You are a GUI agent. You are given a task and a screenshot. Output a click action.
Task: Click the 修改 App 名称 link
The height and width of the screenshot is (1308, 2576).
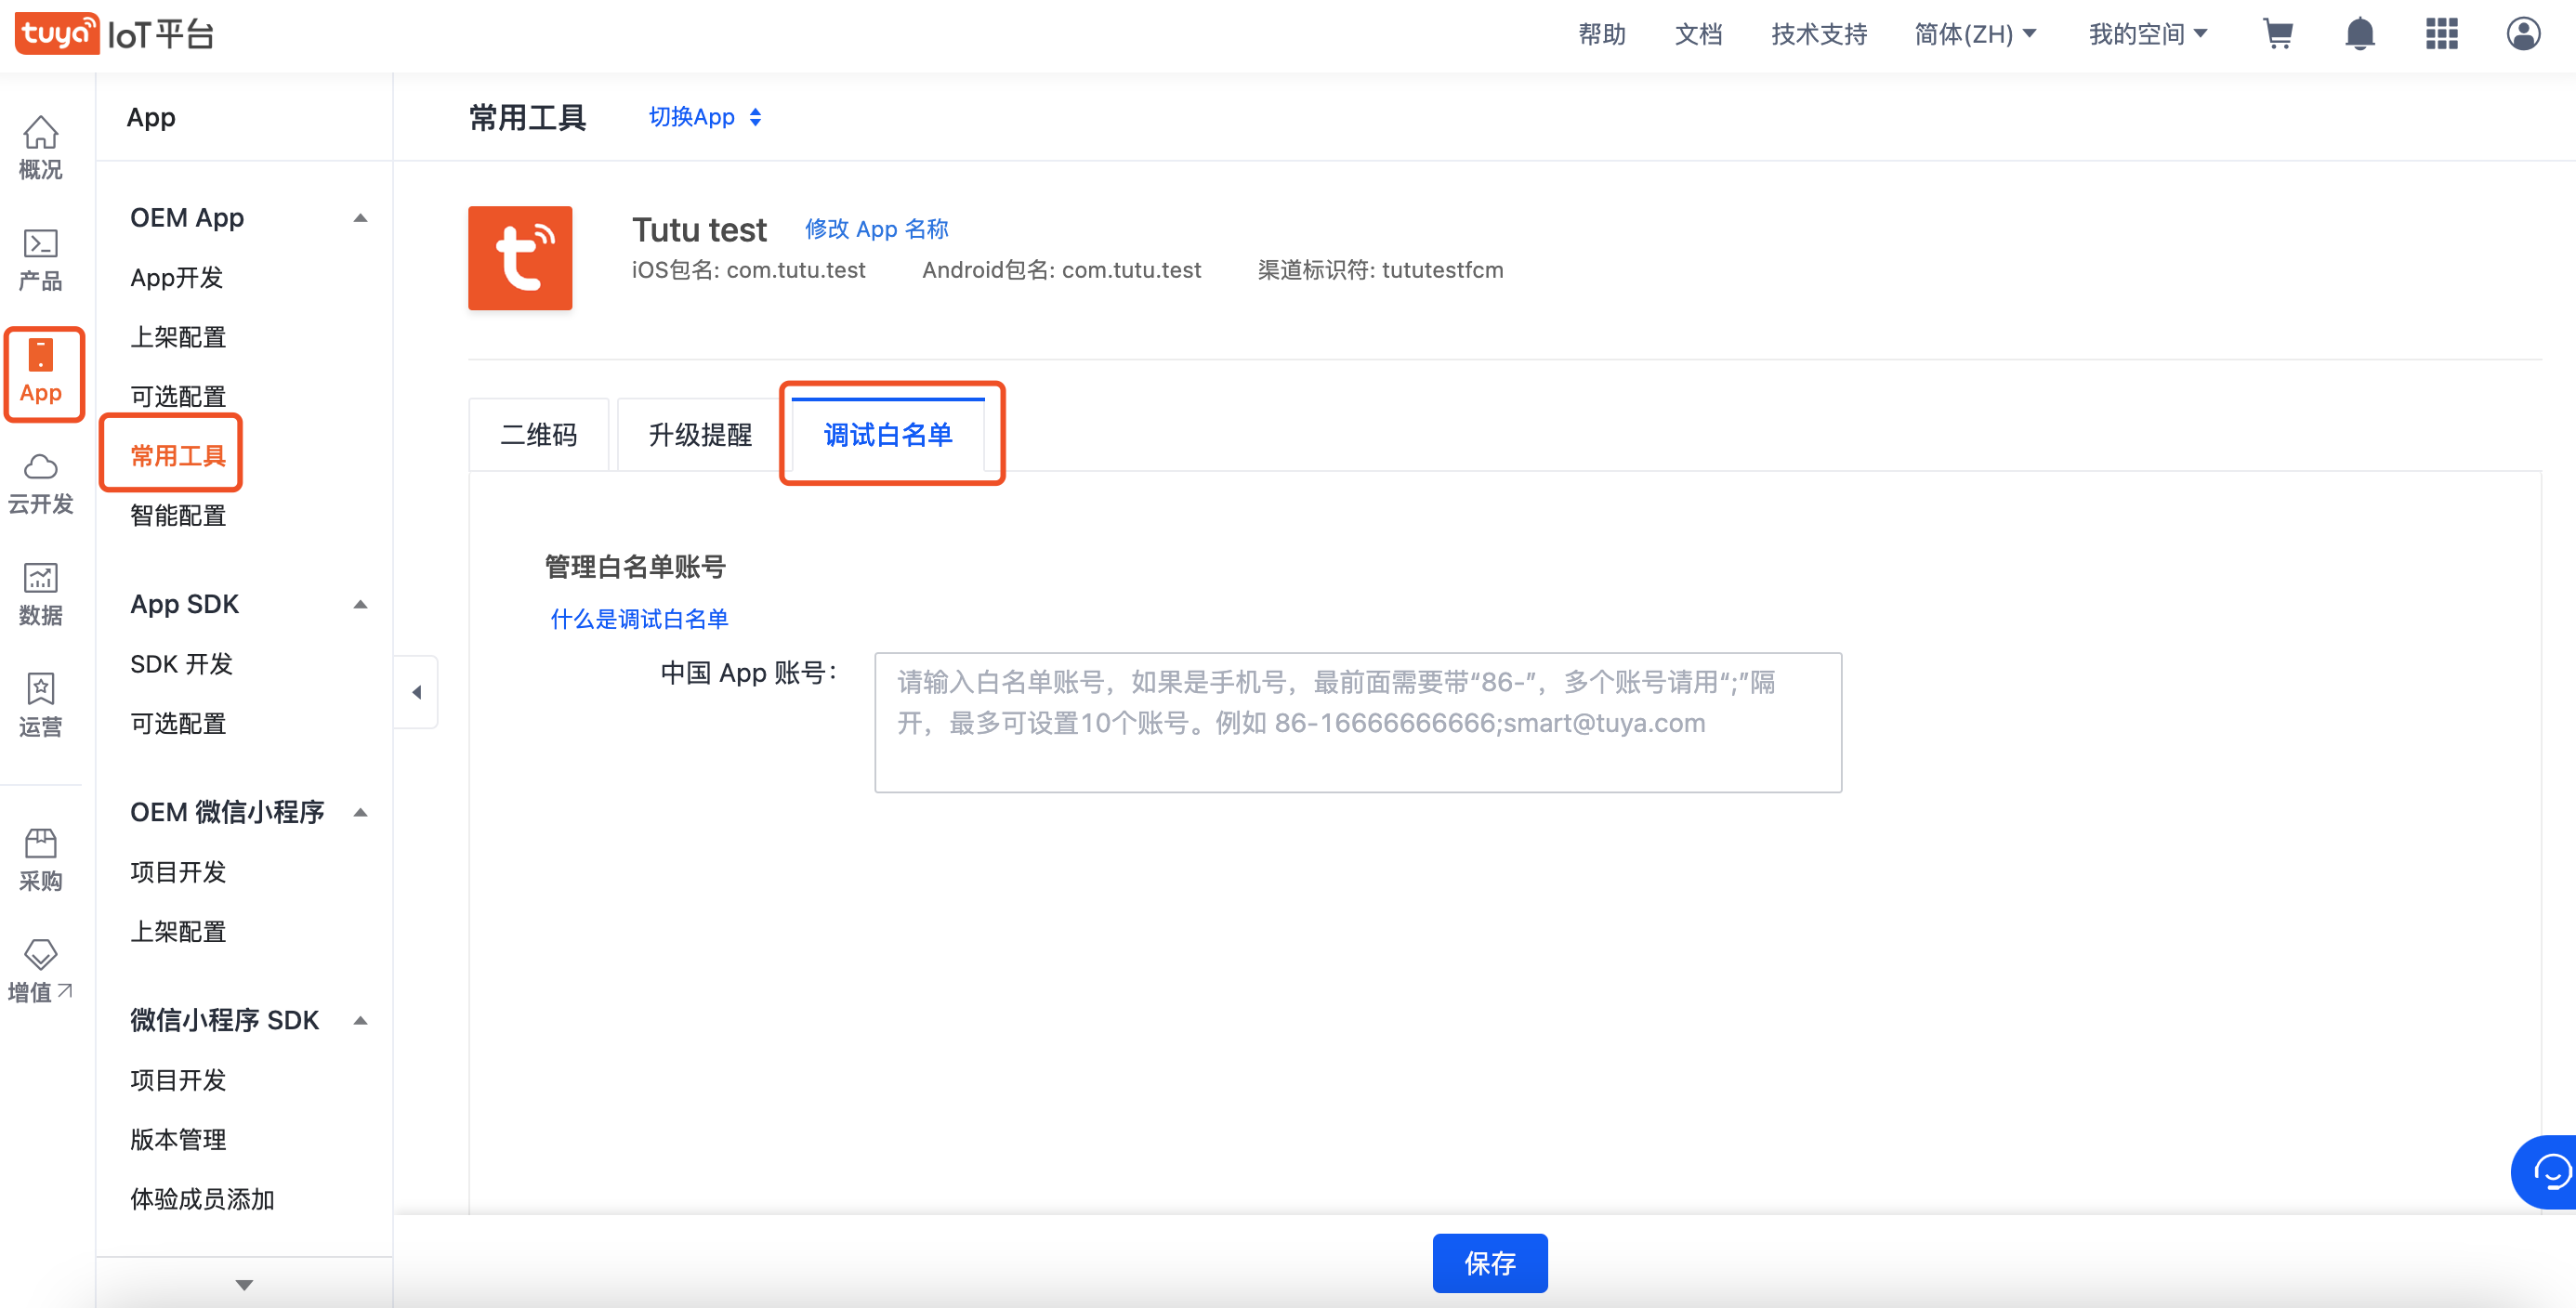coord(876,229)
